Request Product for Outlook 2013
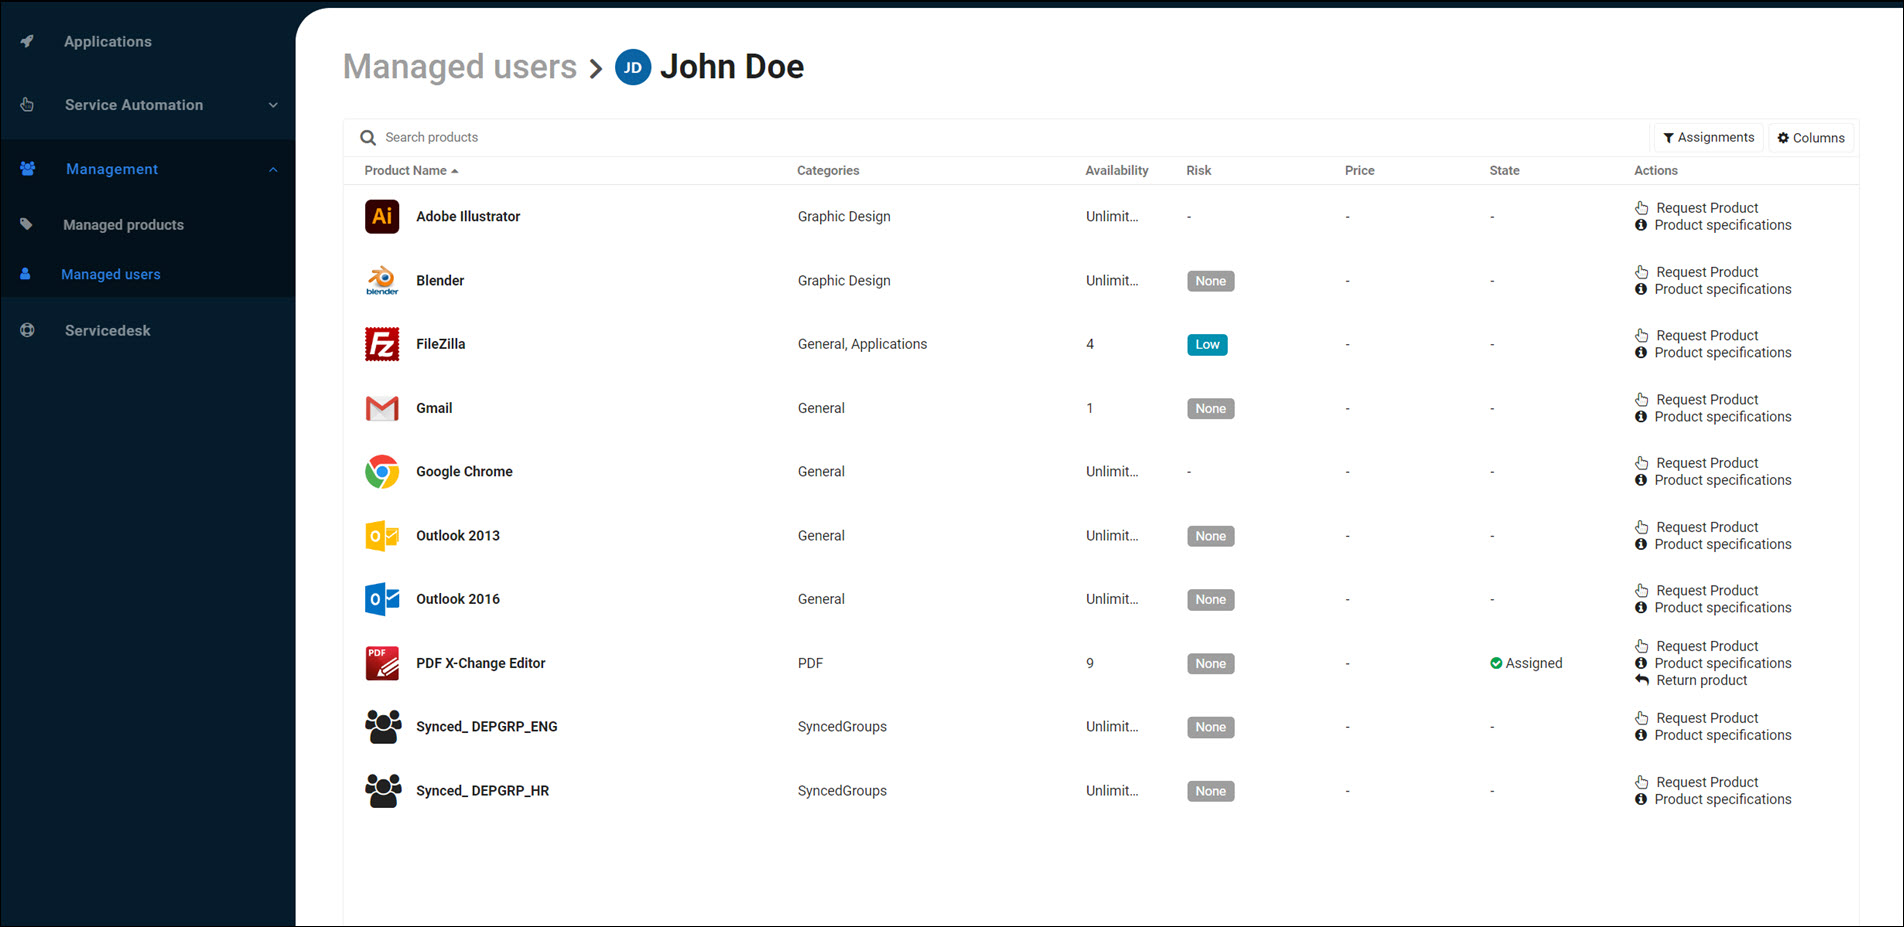1904x927 pixels. click(x=1707, y=527)
